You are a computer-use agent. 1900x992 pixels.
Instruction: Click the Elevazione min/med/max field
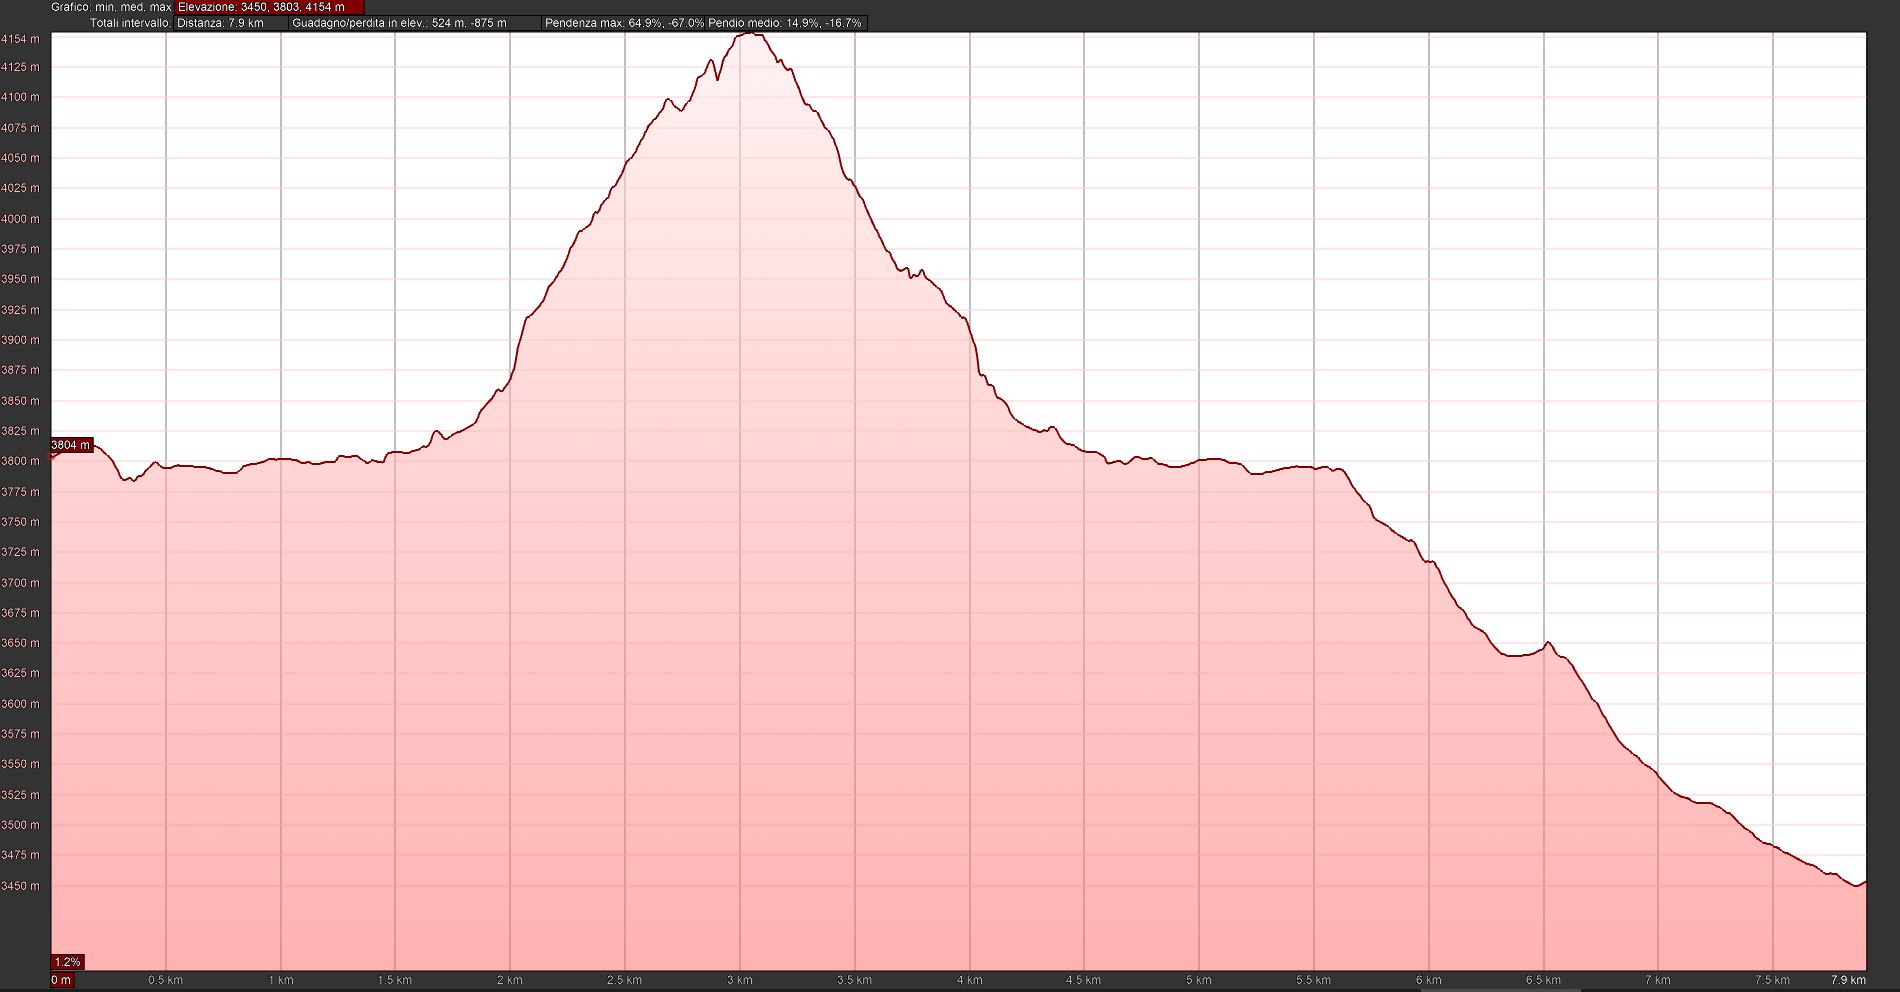click(x=269, y=7)
